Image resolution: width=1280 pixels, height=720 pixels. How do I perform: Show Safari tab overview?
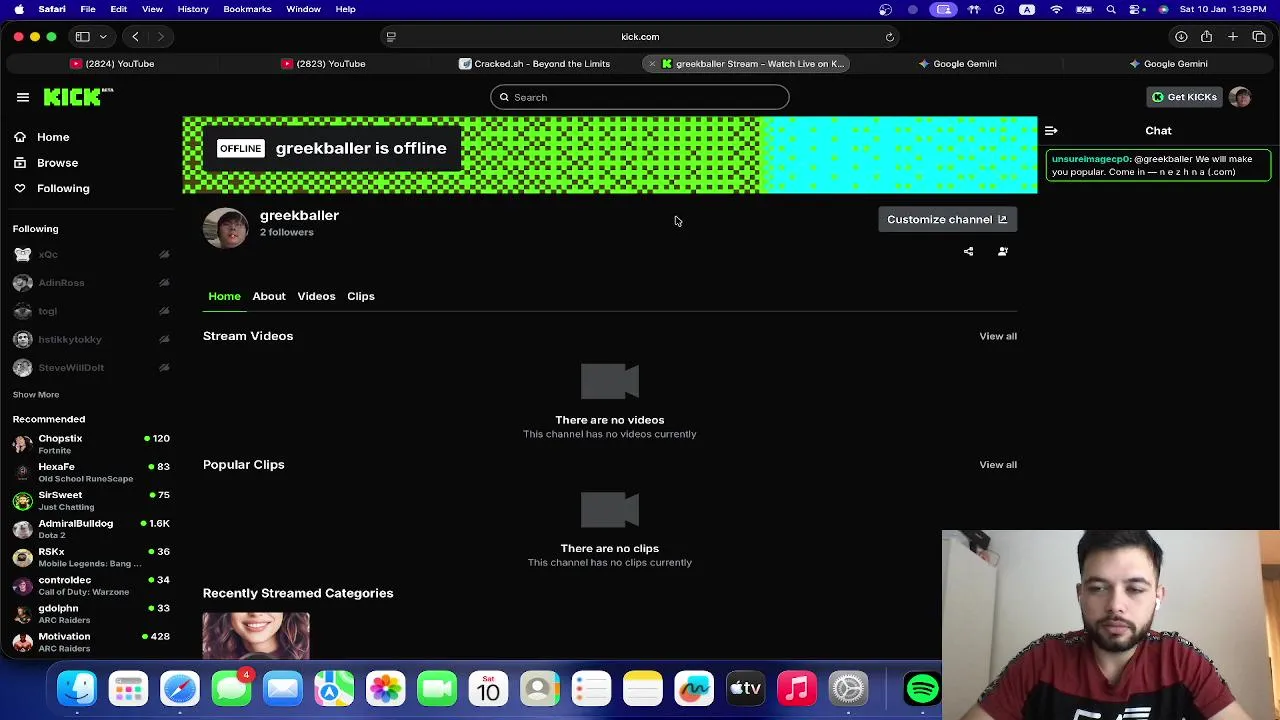coord(1259,37)
